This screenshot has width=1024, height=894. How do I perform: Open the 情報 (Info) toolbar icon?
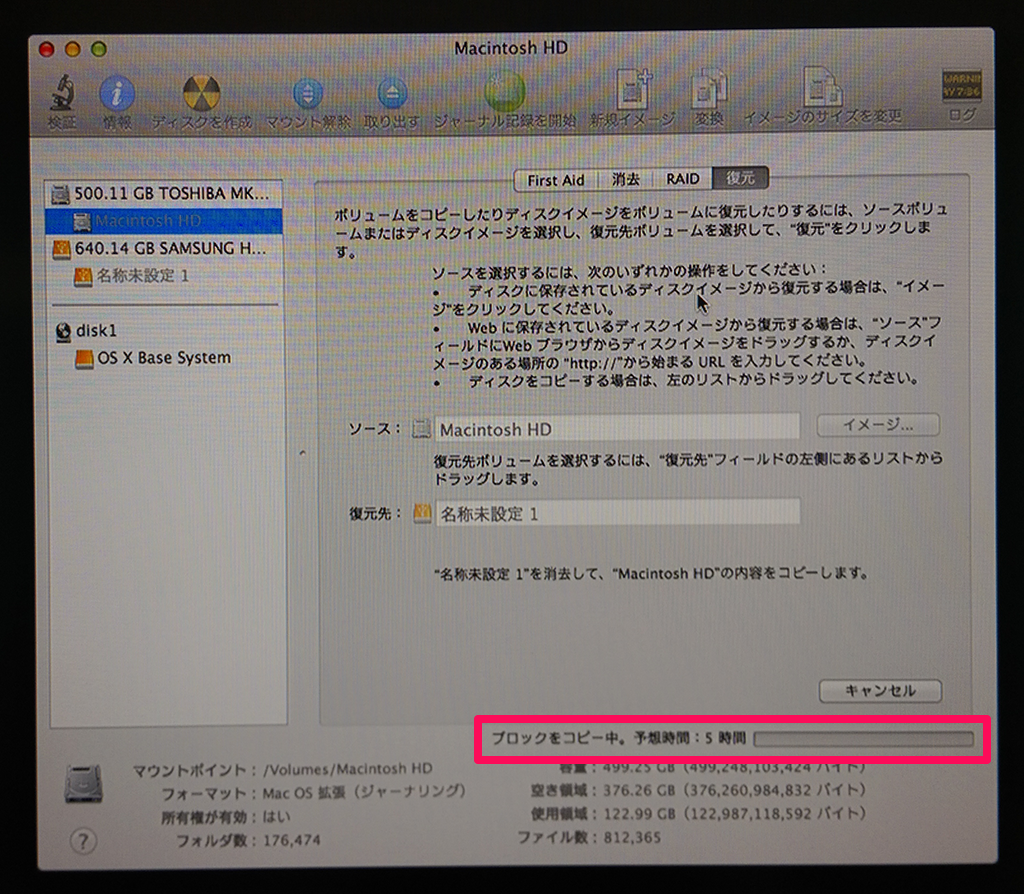pos(117,94)
